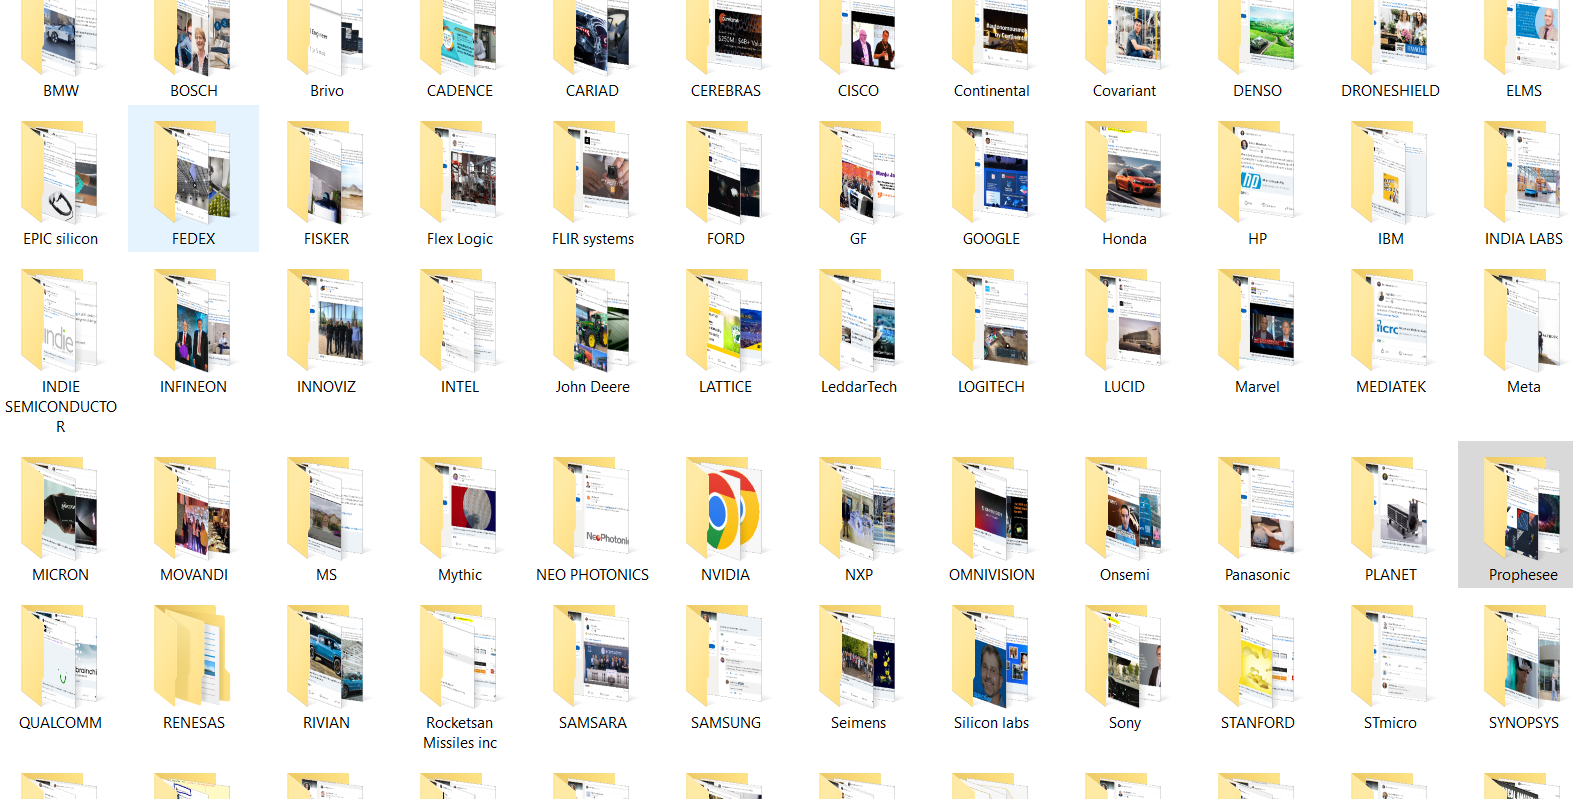Click the QUALCOMM folder label
Viewport: 1573px width, 799px height.
(60, 723)
